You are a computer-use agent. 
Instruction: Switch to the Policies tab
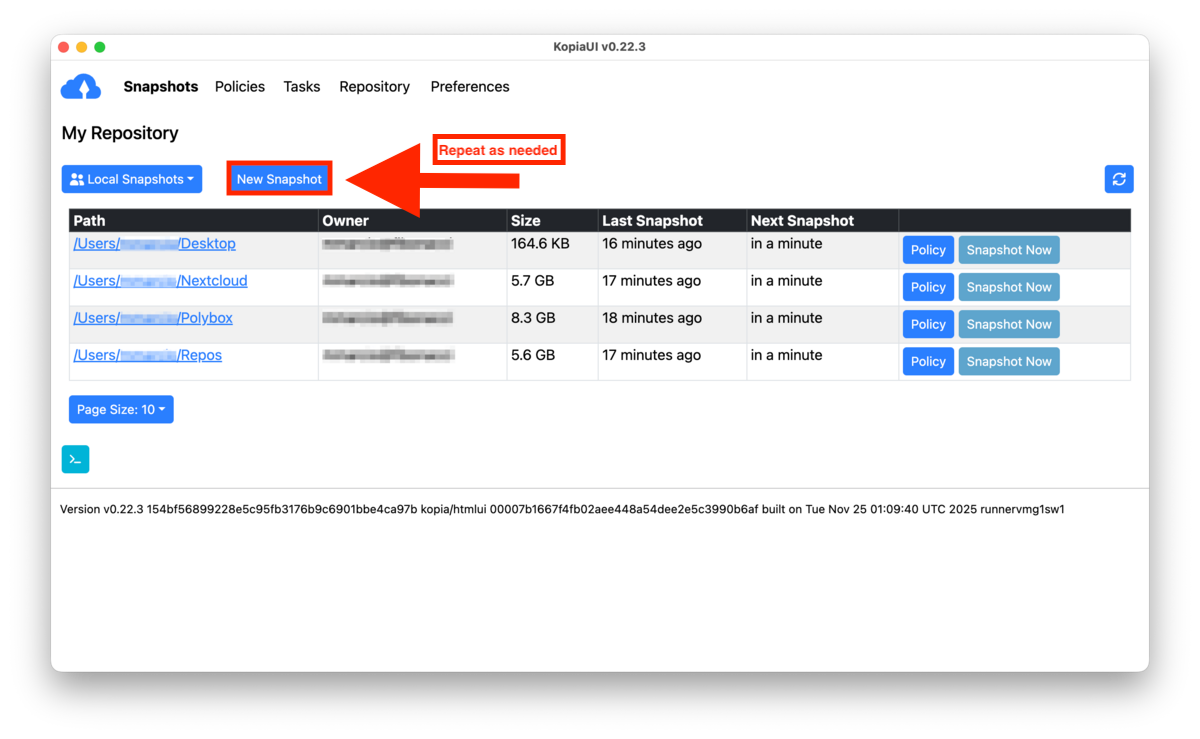240,87
